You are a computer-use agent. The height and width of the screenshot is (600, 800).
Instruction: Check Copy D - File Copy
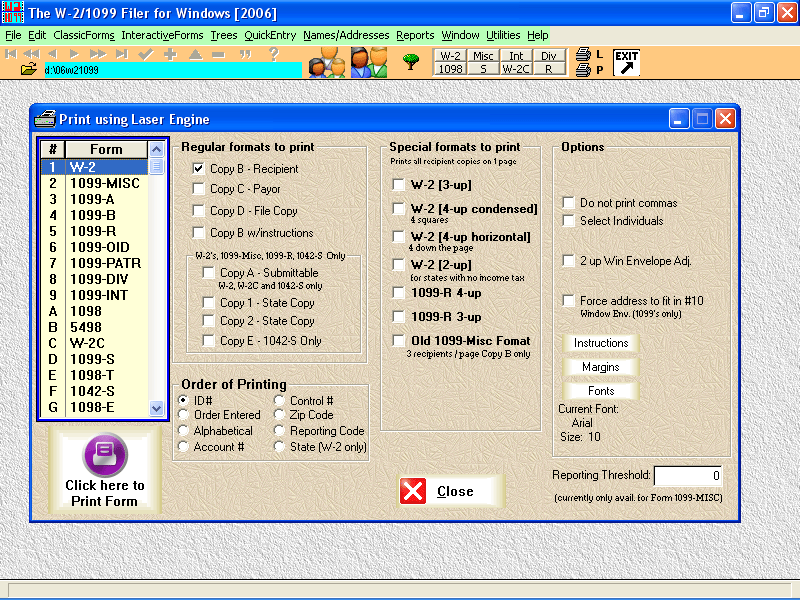[x=198, y=211]
